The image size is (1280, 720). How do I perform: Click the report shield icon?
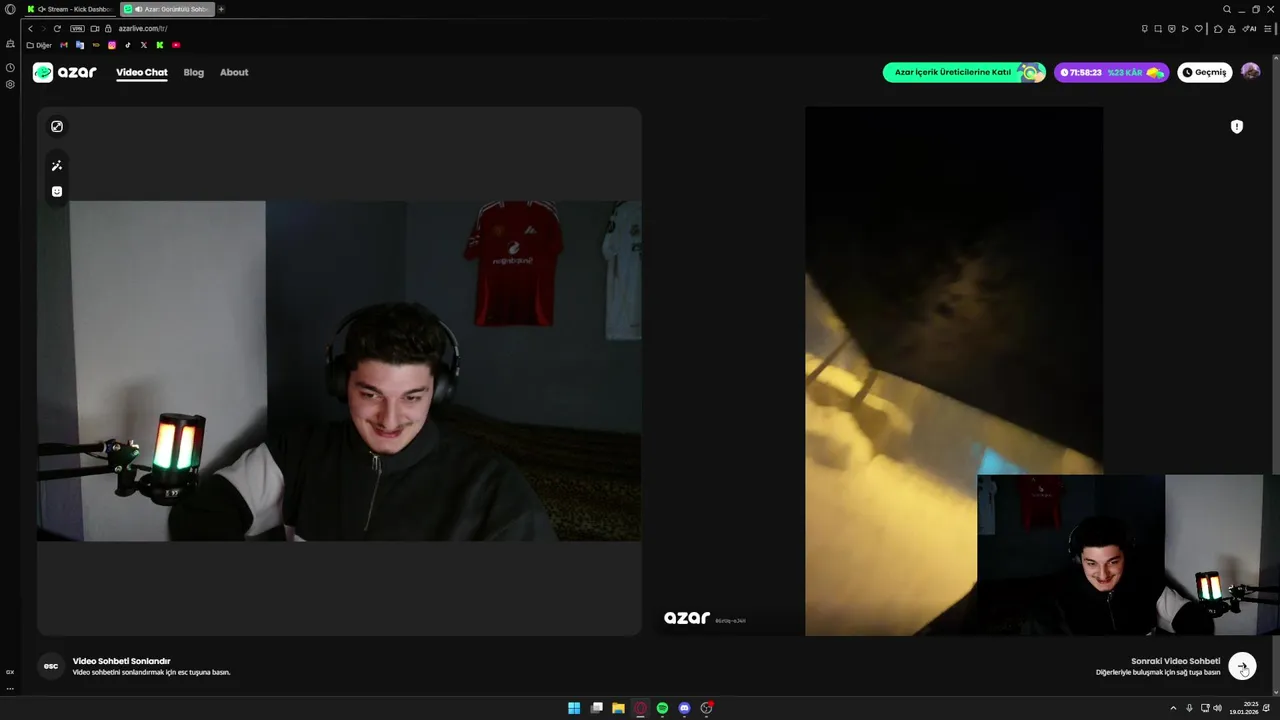pos(1237,126)
